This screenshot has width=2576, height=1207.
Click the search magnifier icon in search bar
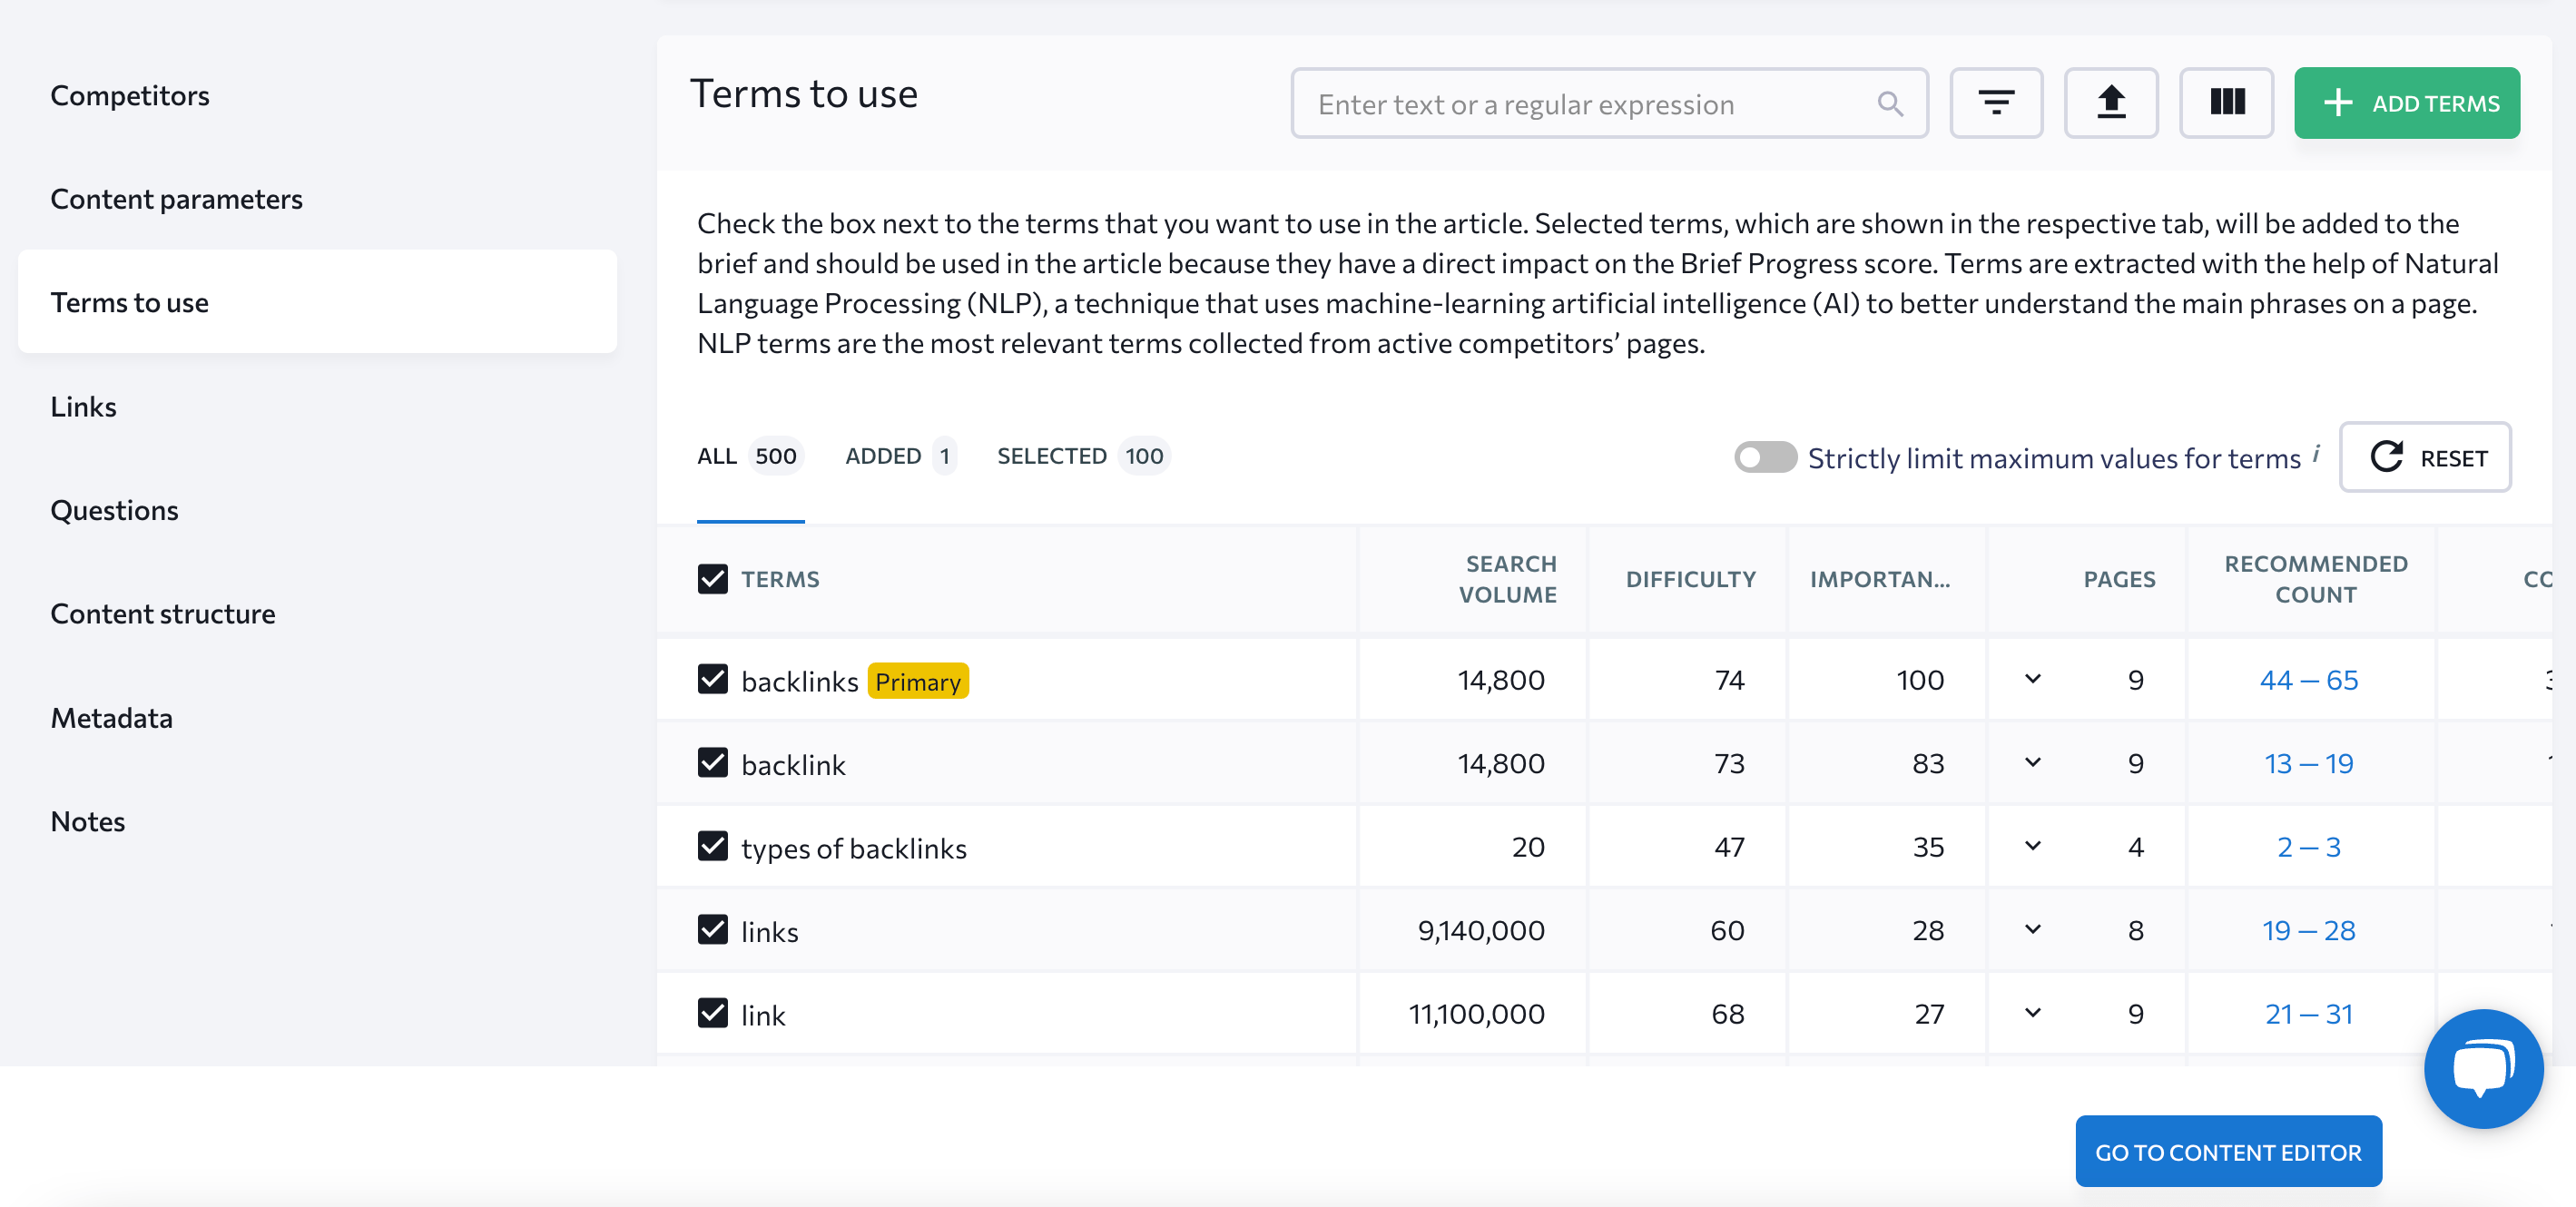[1891, 102]
